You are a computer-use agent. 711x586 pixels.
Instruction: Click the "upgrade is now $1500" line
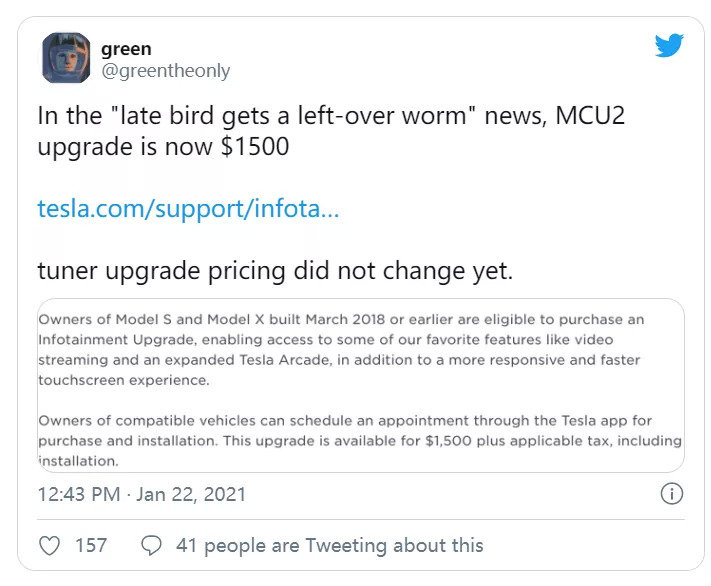(x=163, y=148)
